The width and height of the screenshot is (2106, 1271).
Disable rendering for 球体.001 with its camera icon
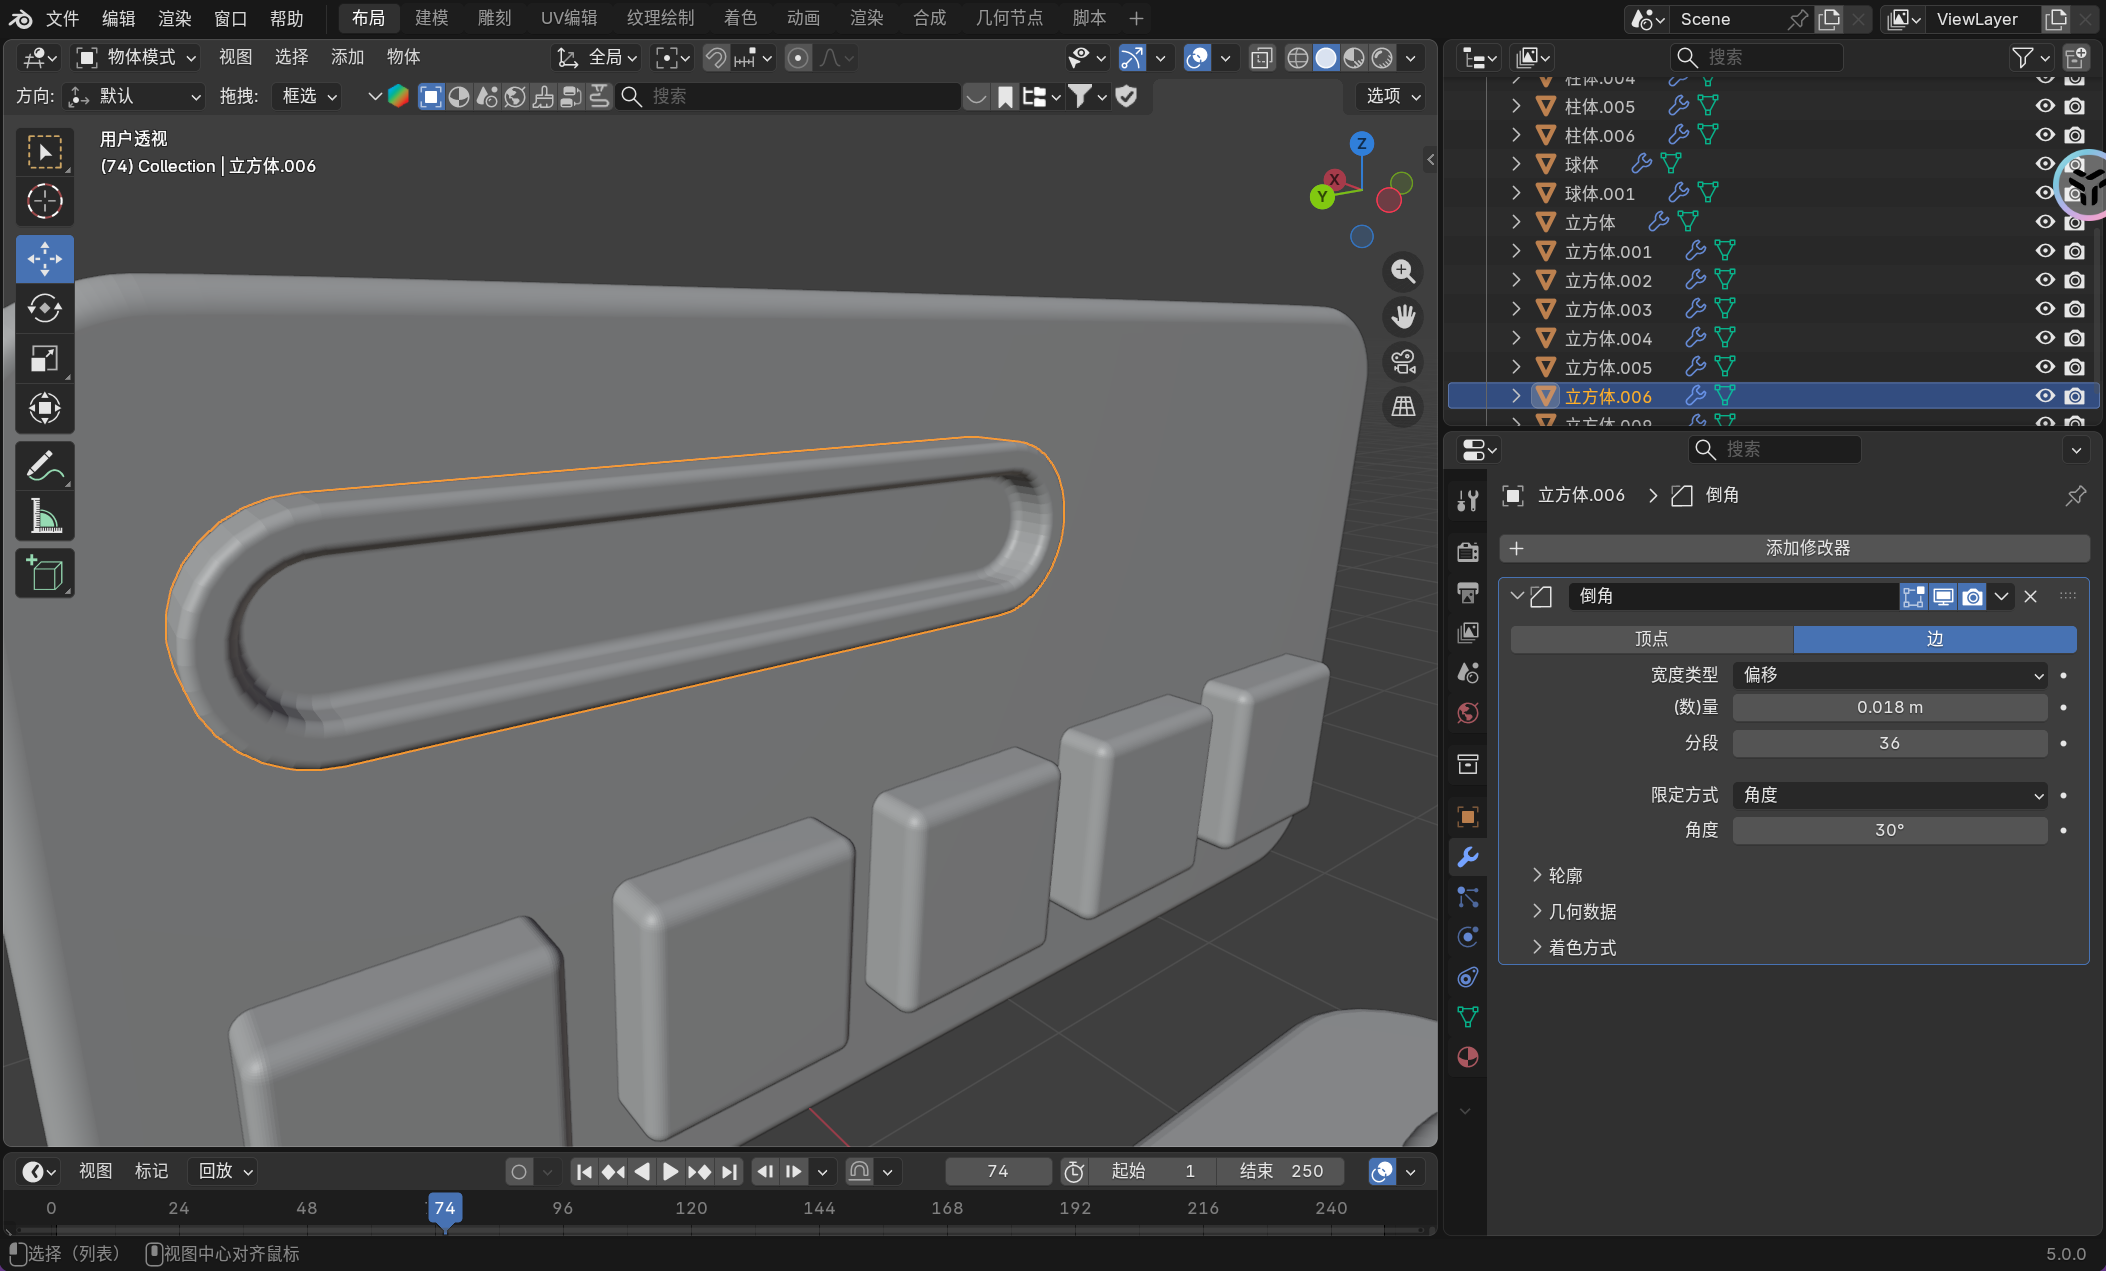click(x=2075, y=193)
